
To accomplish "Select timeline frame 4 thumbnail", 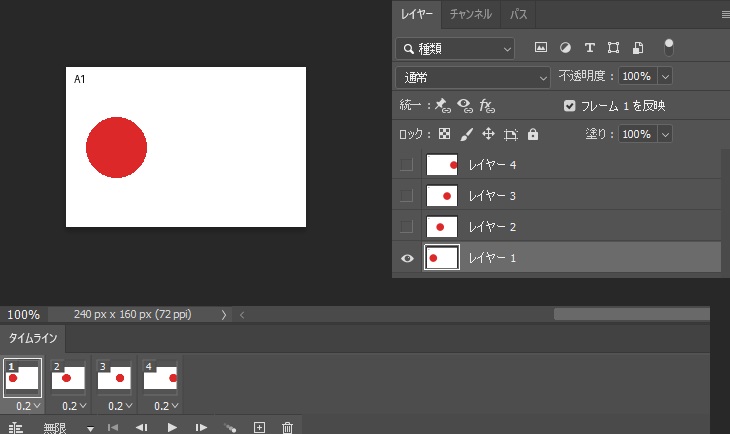I will coord(160,378).
